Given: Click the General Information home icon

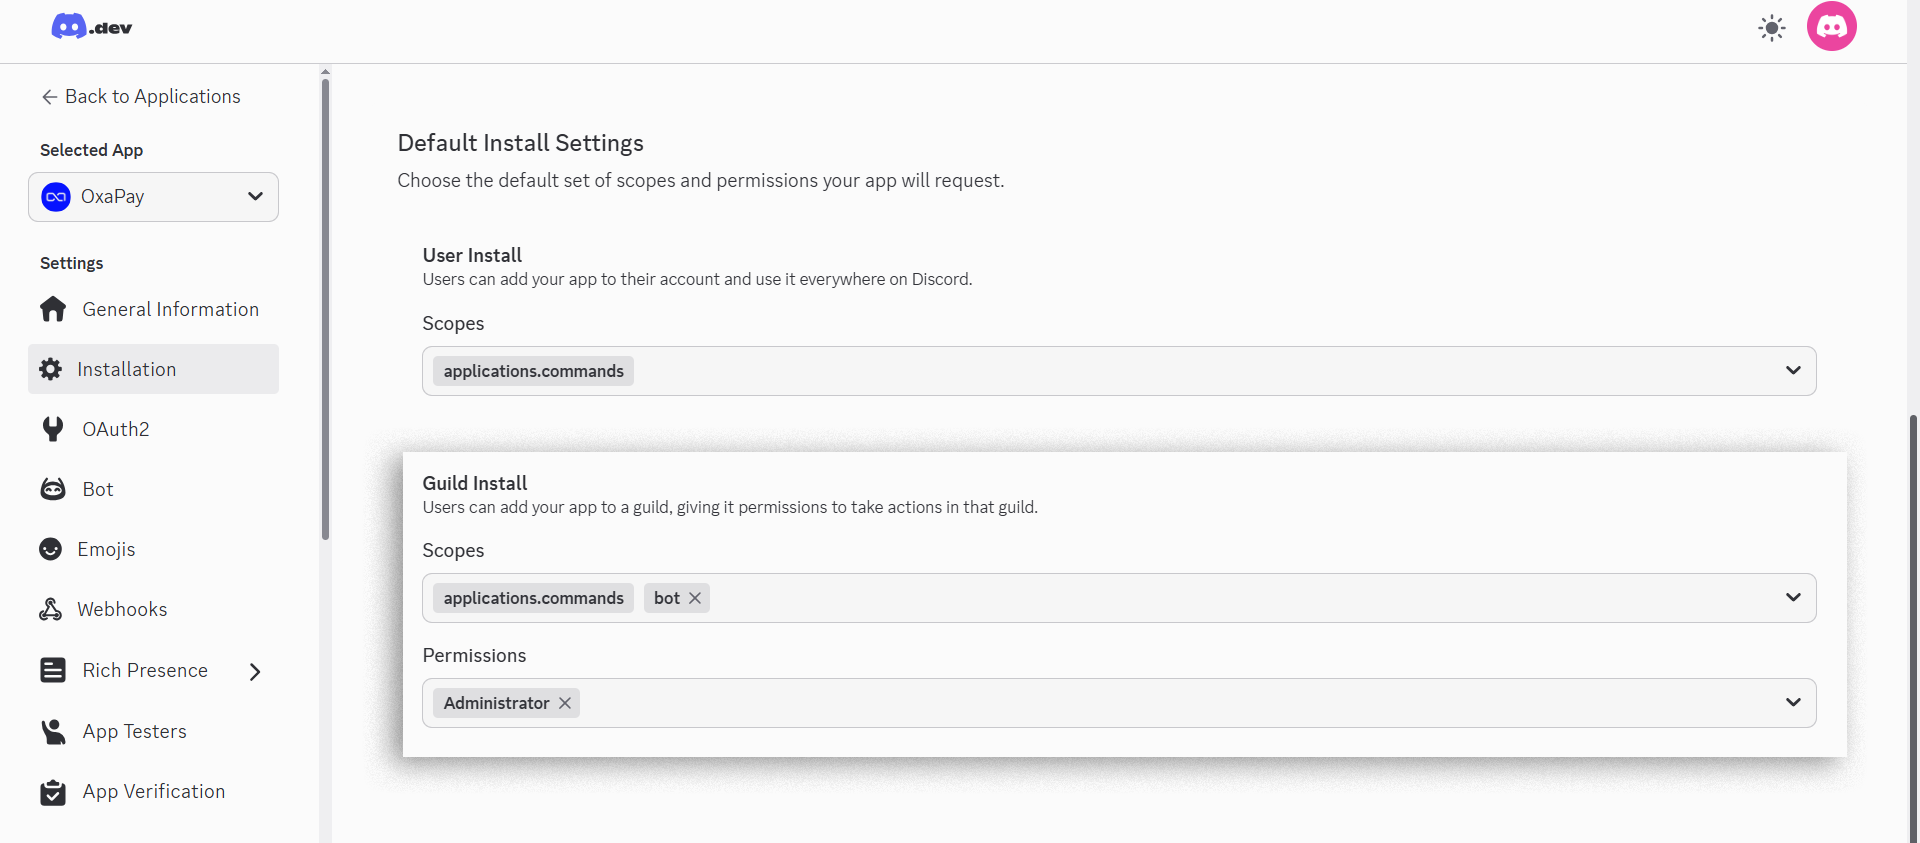Looking at the screenshot, I should tap(53, 309).
